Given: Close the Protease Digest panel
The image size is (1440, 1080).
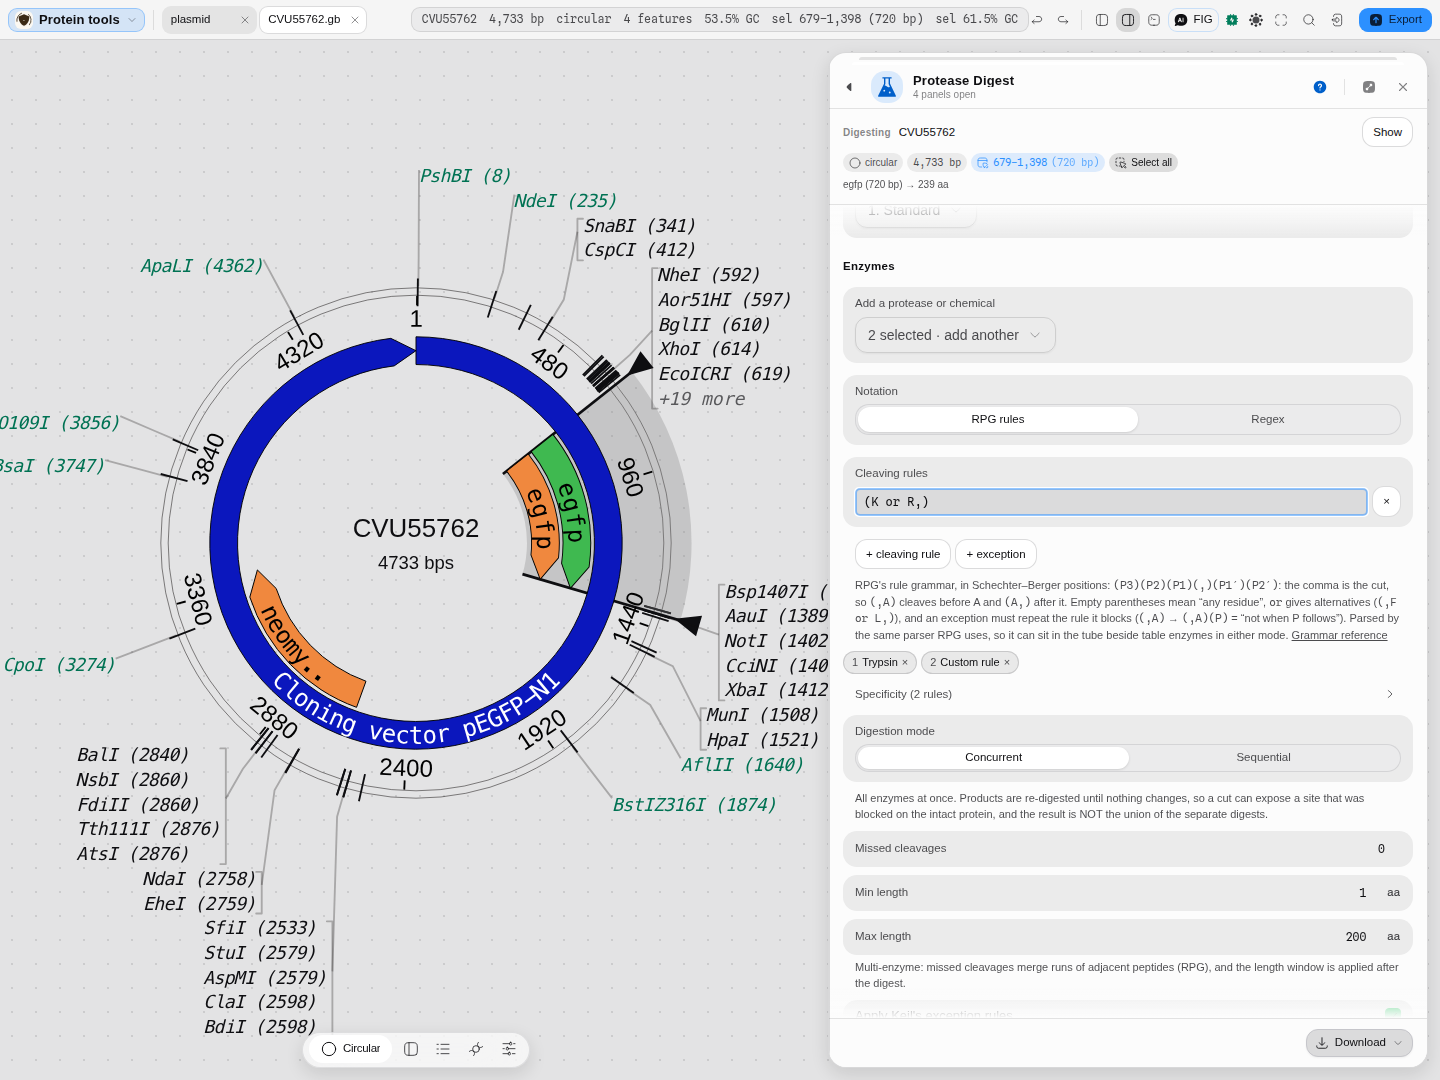Looking at the screenshot, I should pyautogui.click(x=1403, y=87).
